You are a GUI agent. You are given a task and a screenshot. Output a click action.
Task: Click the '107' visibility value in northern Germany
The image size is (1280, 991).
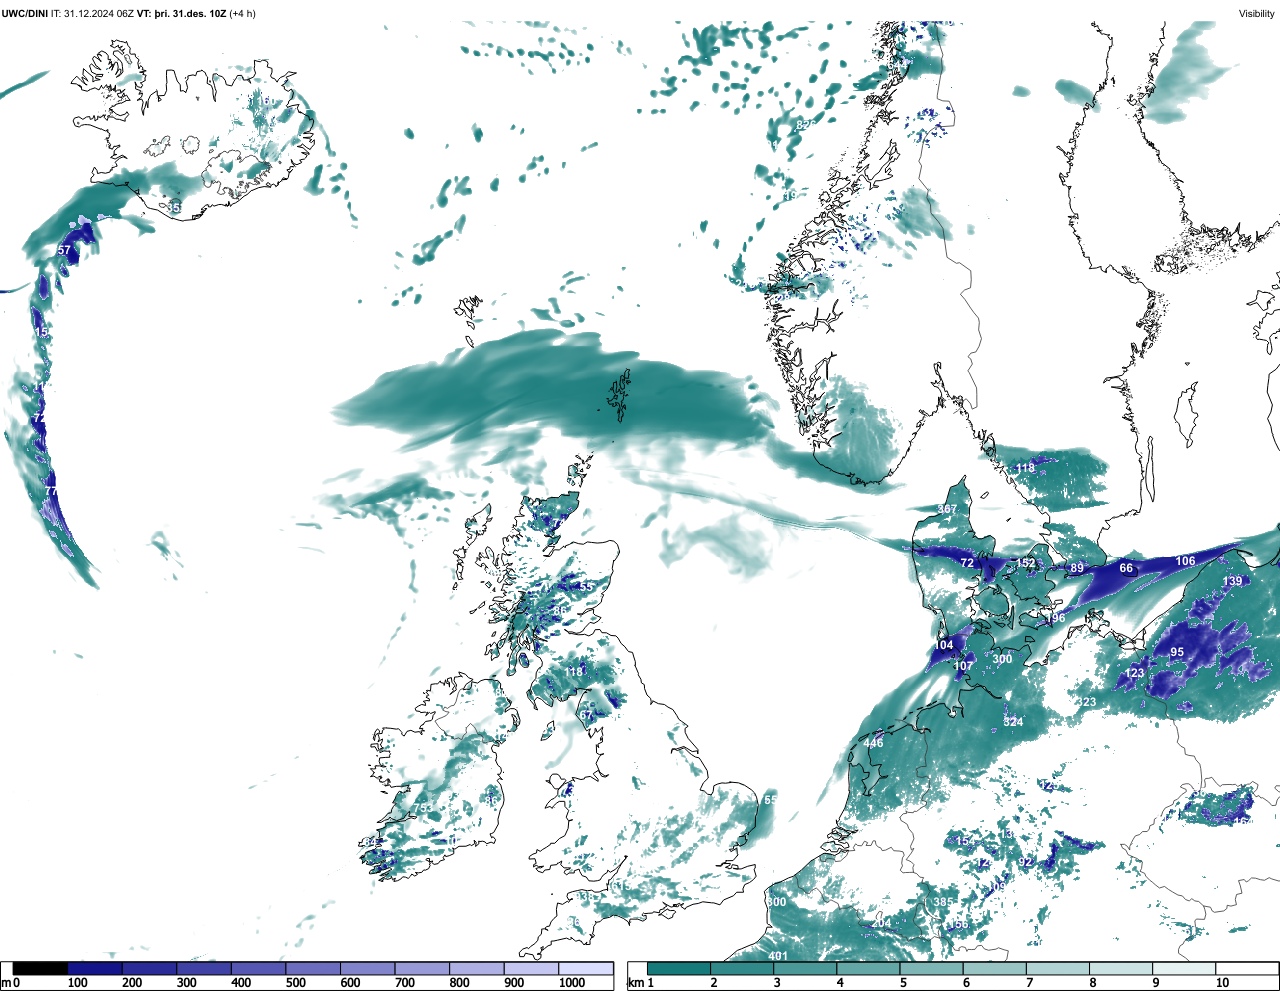963,666
